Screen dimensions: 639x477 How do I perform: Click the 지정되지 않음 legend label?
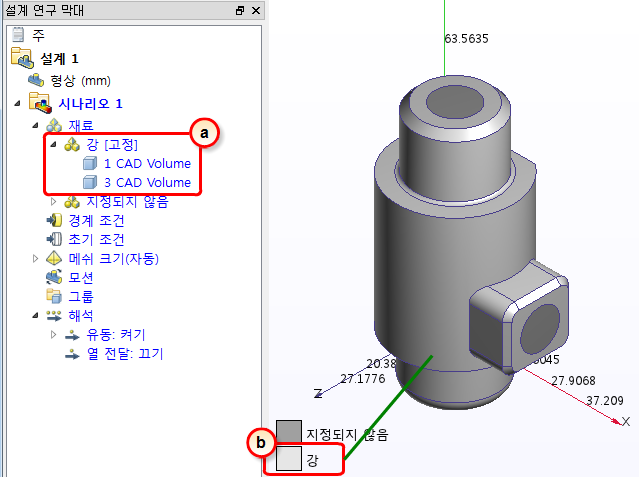347,435
